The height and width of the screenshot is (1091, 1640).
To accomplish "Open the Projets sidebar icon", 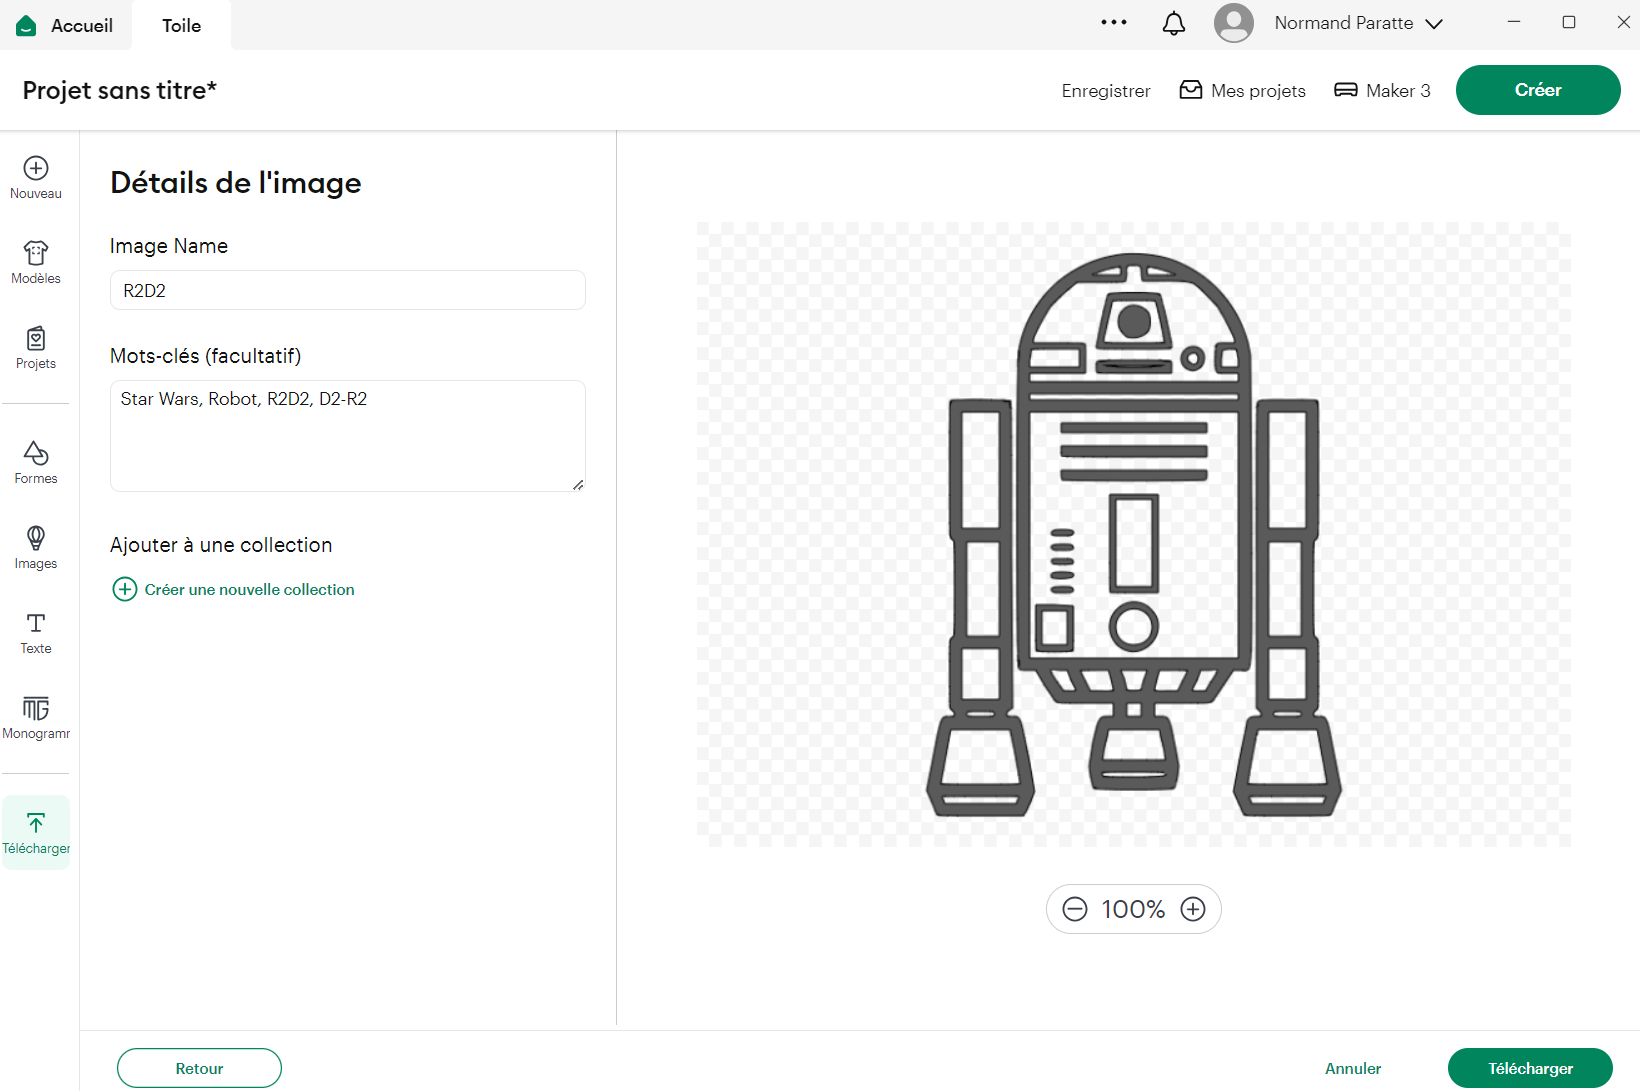I will [36, 339].
